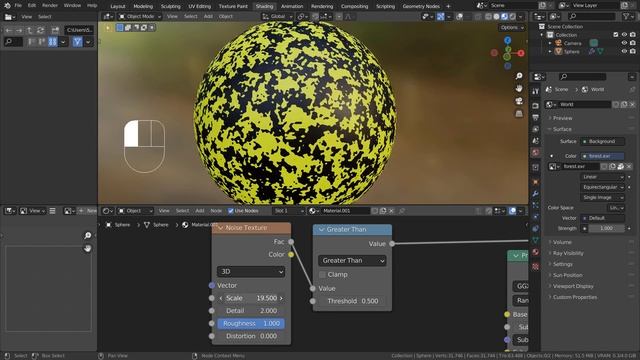
Task: Open the Single Image source dropdown
Action: tap(602, 198)
